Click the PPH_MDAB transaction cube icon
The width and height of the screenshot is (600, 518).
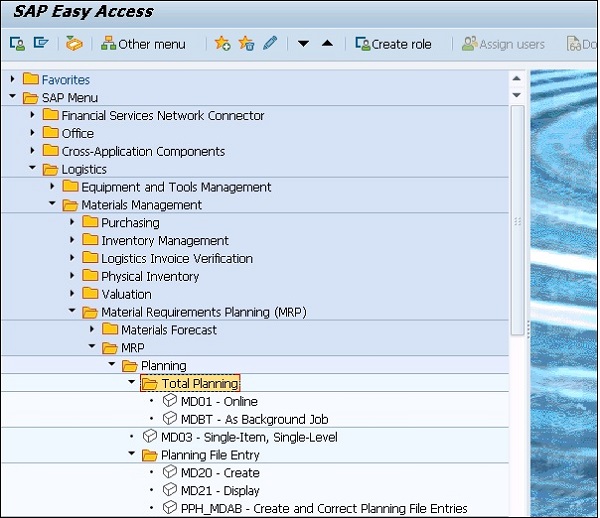170,508
